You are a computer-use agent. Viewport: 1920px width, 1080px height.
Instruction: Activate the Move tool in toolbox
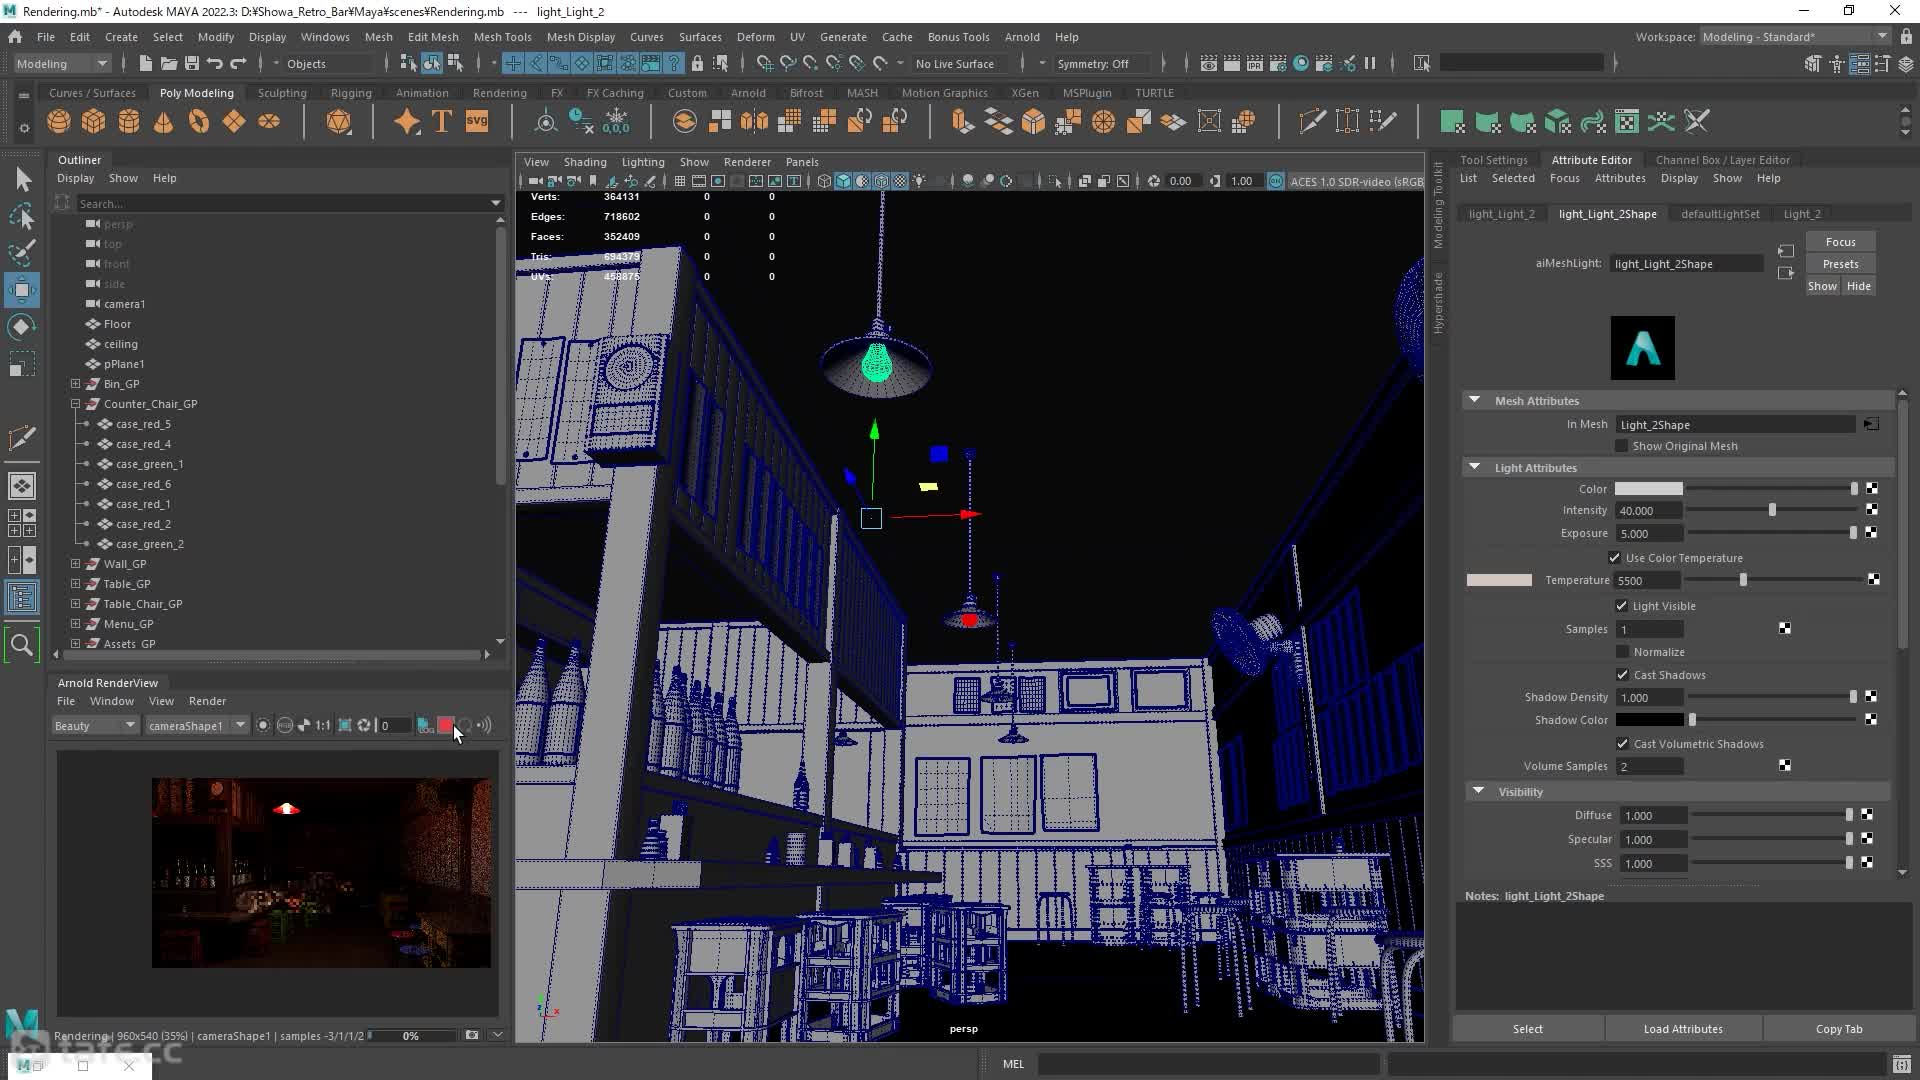(22, 290)
